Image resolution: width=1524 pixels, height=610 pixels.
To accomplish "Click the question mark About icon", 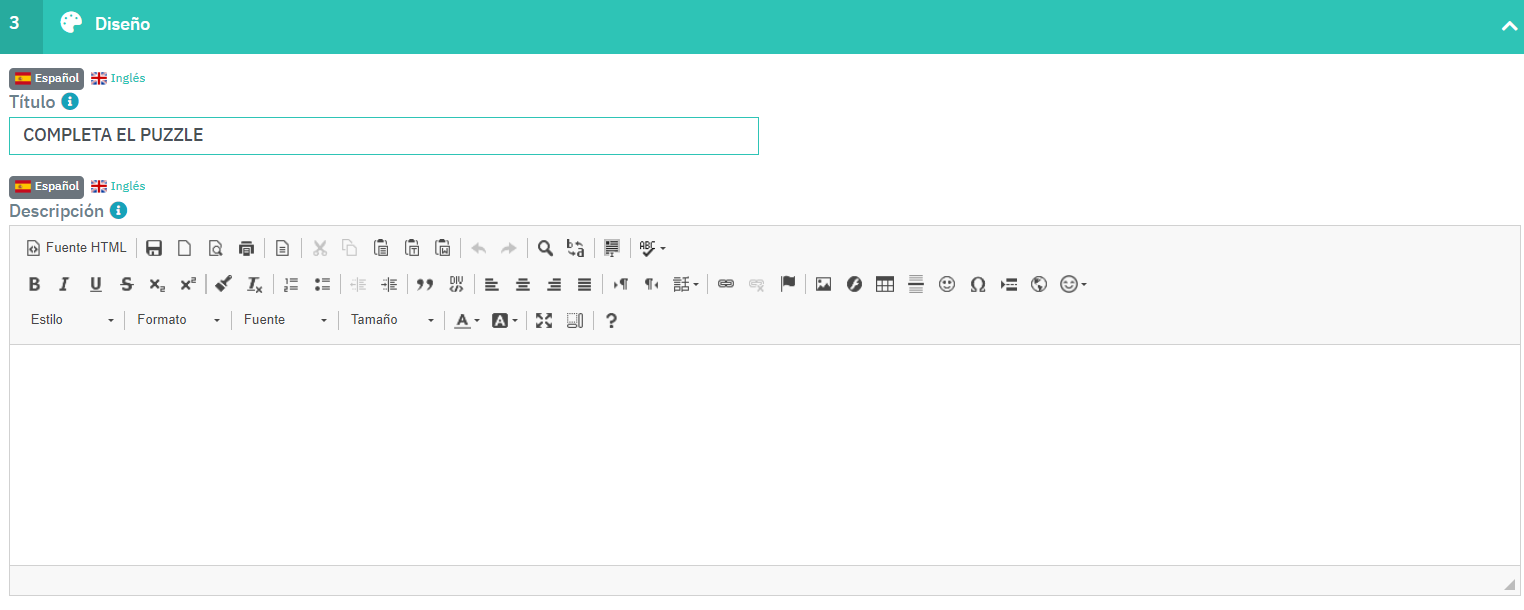I will pos(612,320).
